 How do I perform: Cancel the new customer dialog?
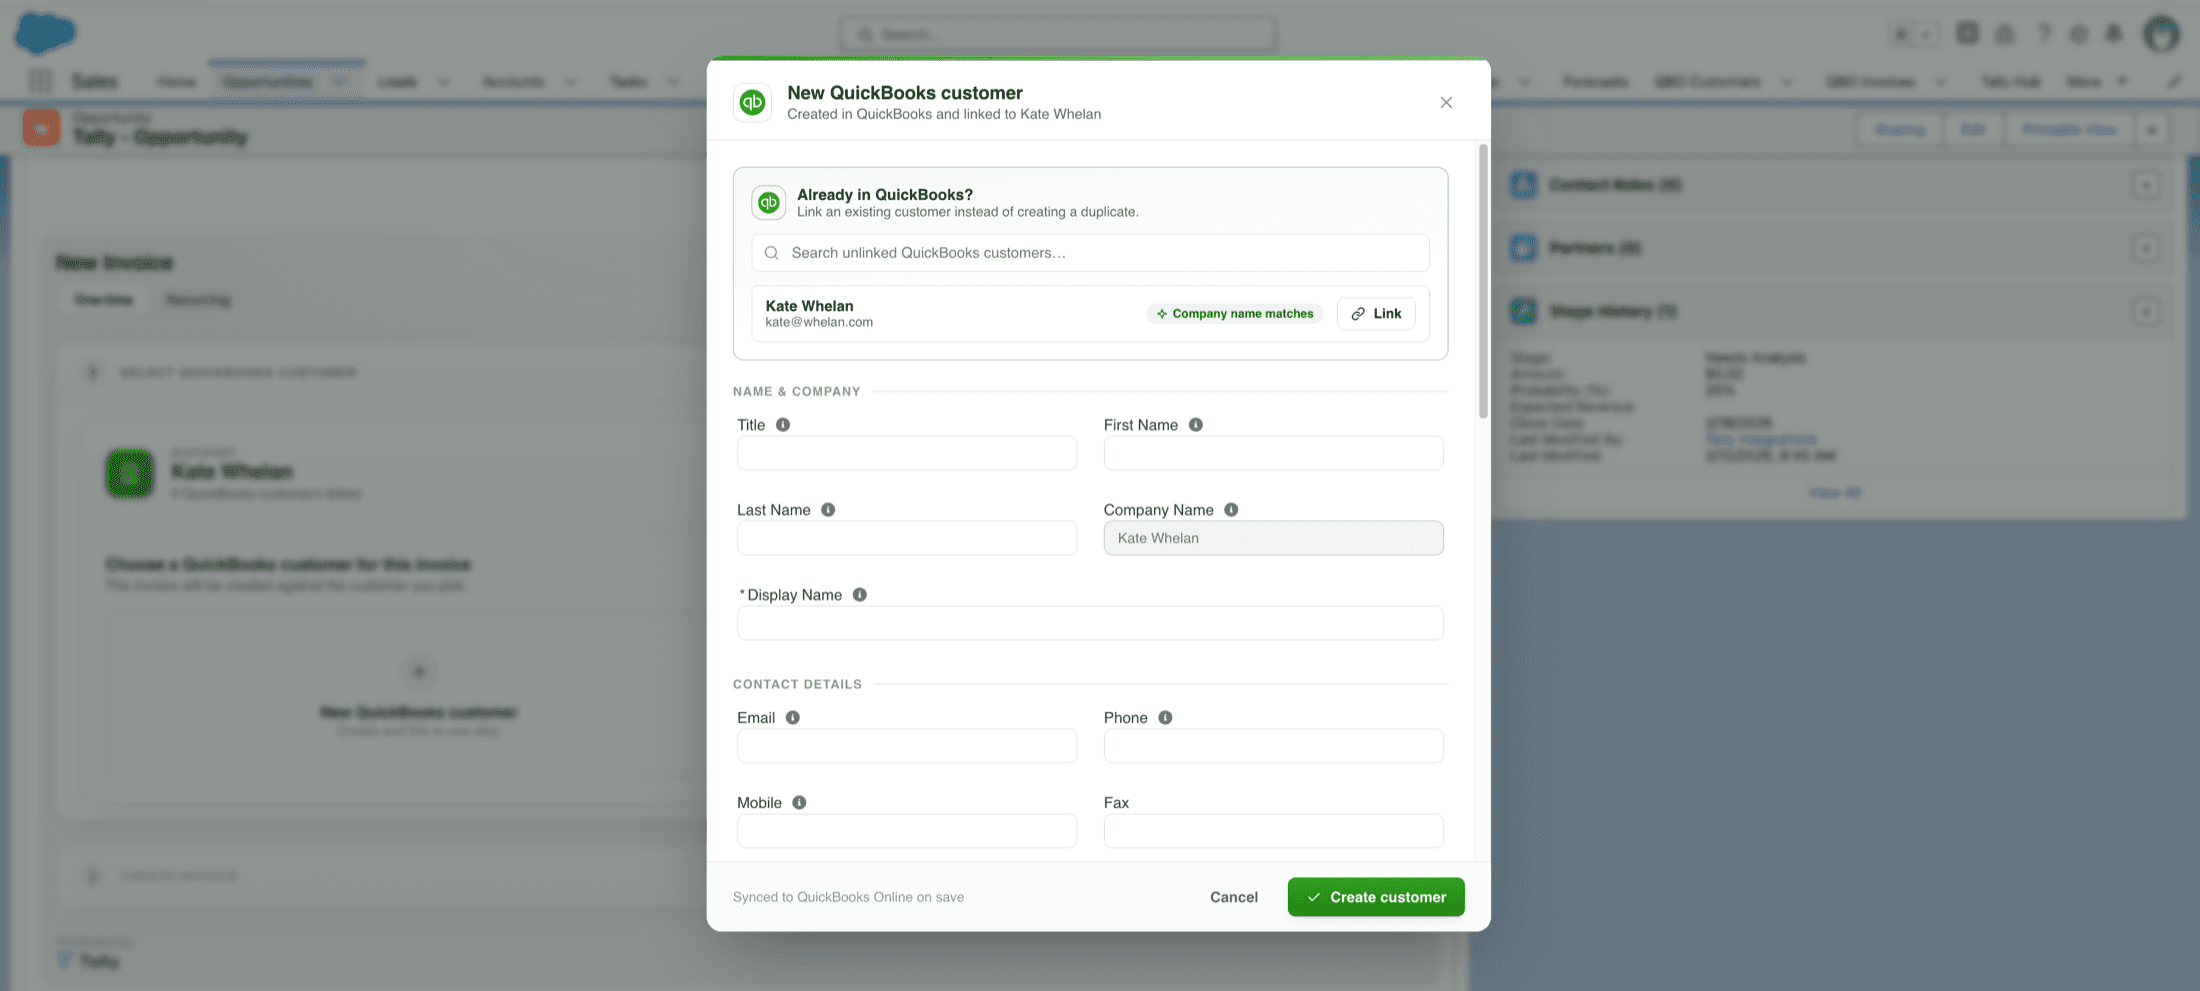(1234, 897)
